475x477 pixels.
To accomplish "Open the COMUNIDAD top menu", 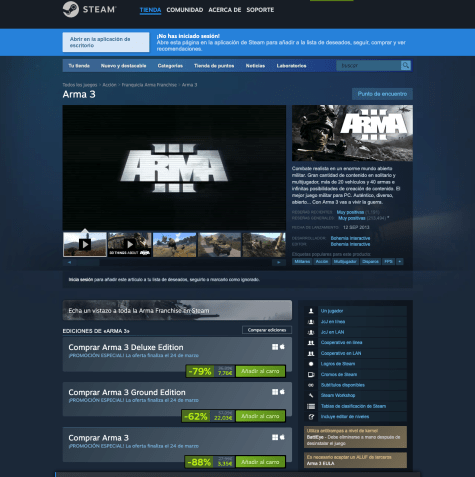I will coord(185,10).
